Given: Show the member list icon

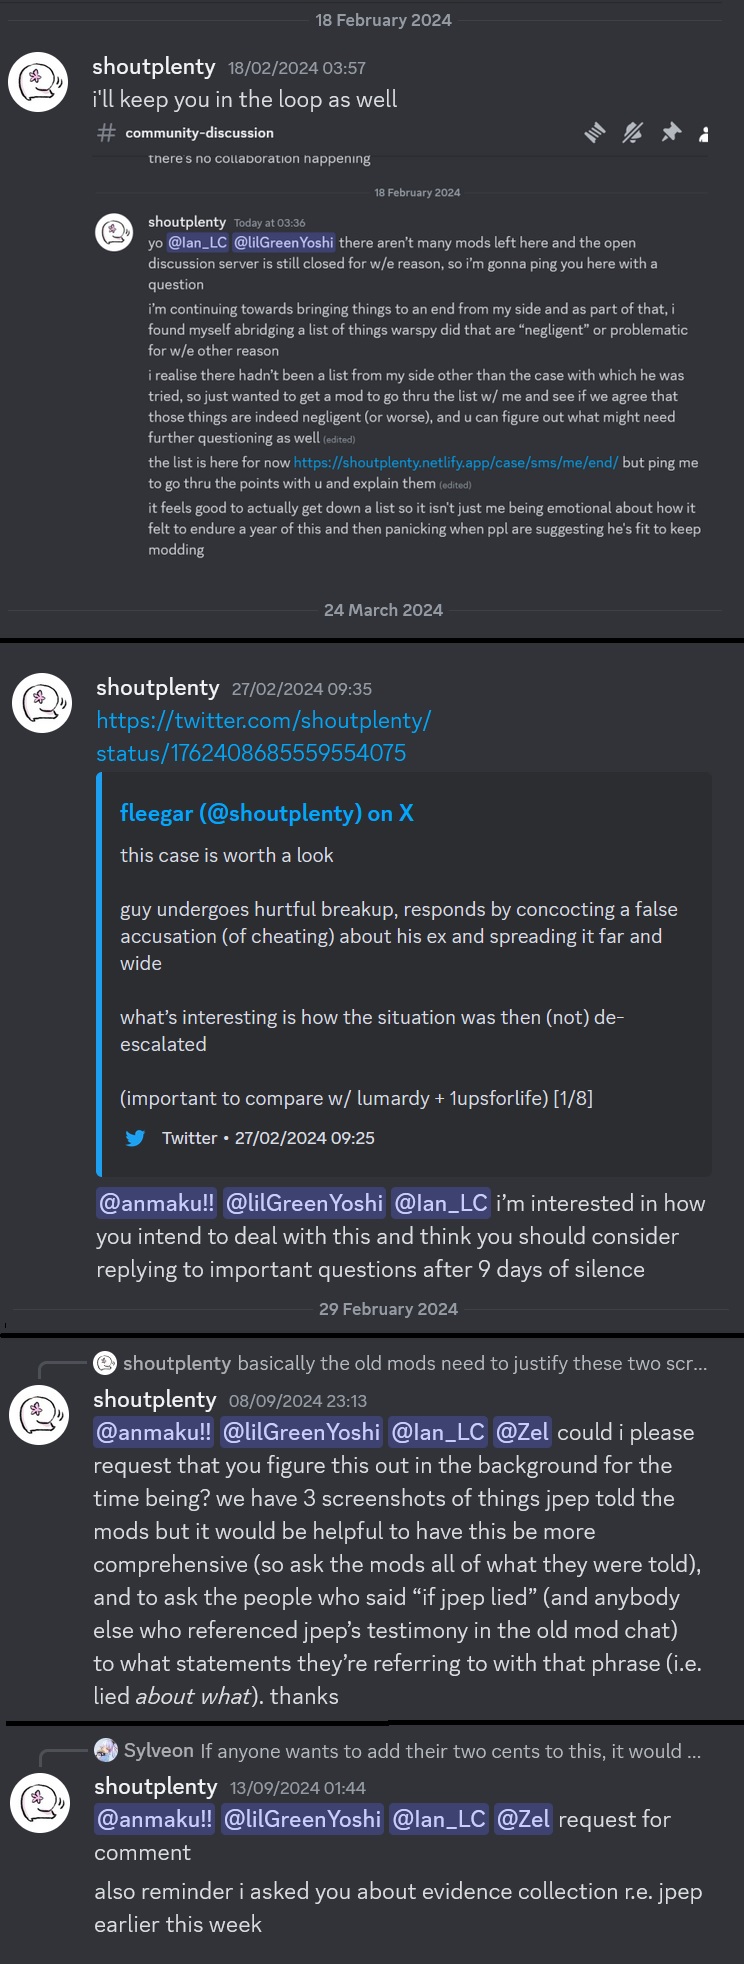Looking at the screenshot, I should pos(704,133).
